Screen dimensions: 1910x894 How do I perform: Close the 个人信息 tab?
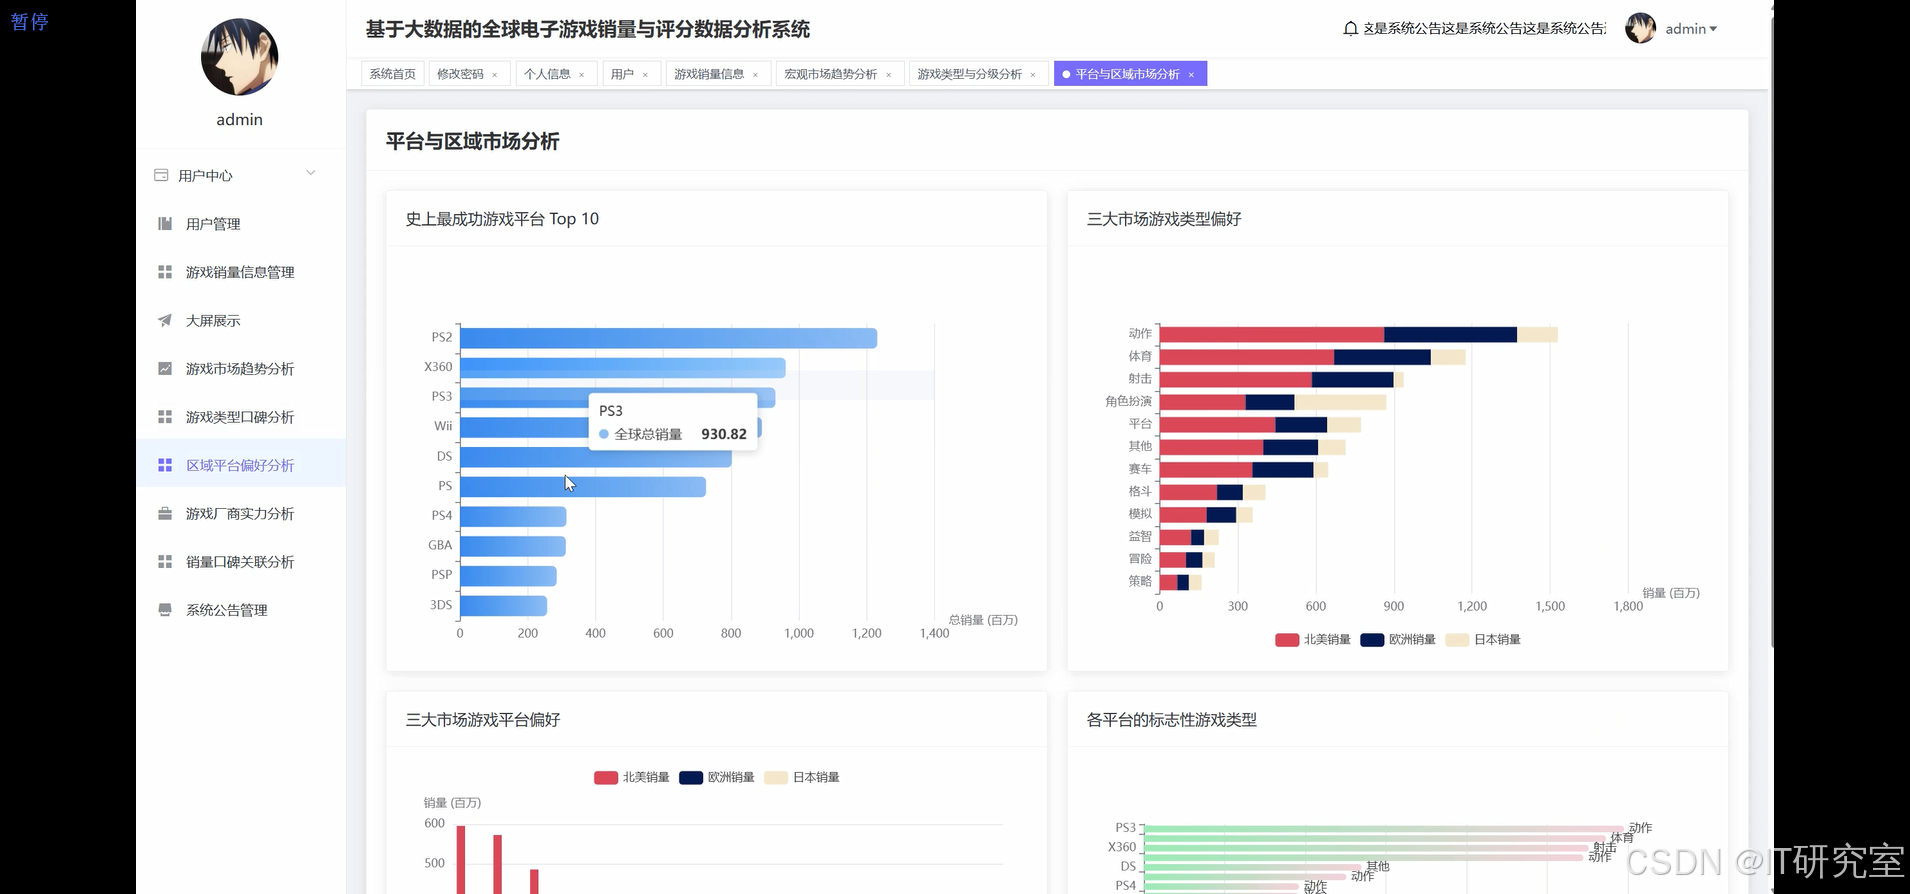[x=581, y=75]
